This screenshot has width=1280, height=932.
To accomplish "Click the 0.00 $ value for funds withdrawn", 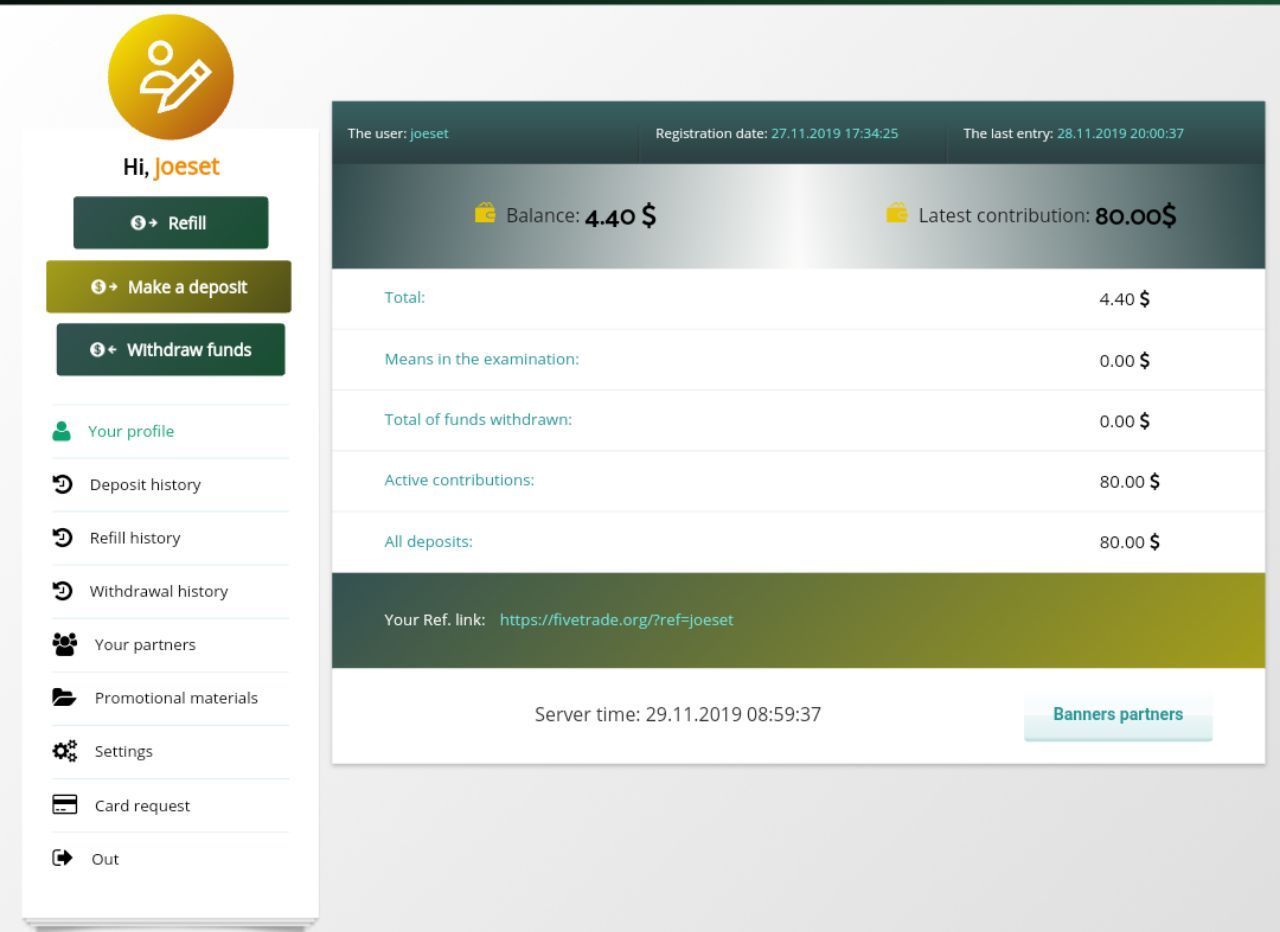I will [1124, 421].
